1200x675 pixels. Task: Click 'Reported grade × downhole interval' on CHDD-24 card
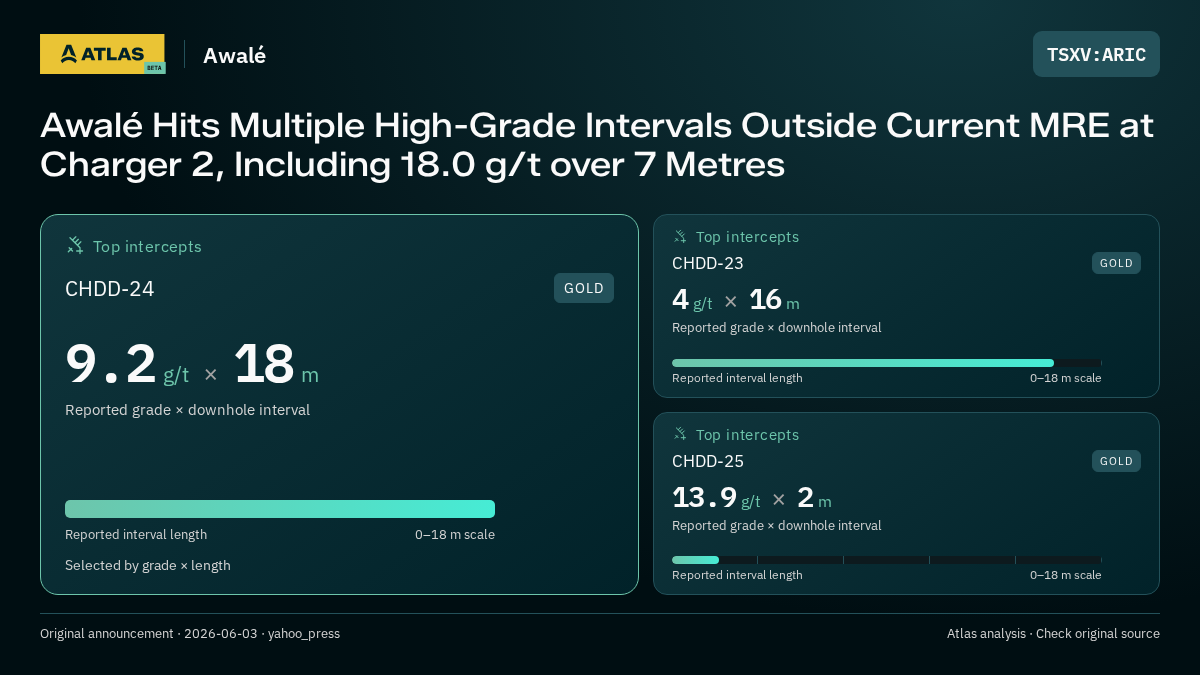point(188,410)
